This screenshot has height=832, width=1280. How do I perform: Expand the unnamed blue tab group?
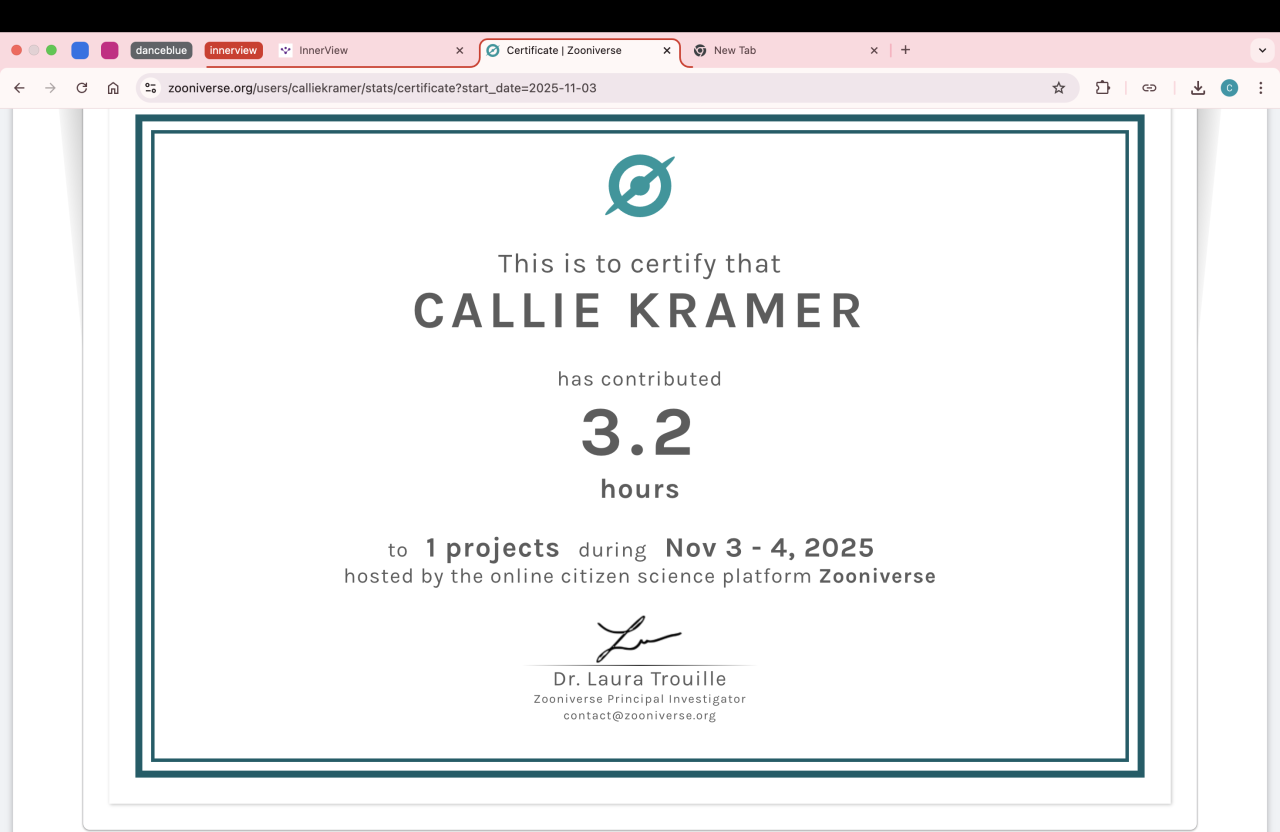(x=80, y=50)
